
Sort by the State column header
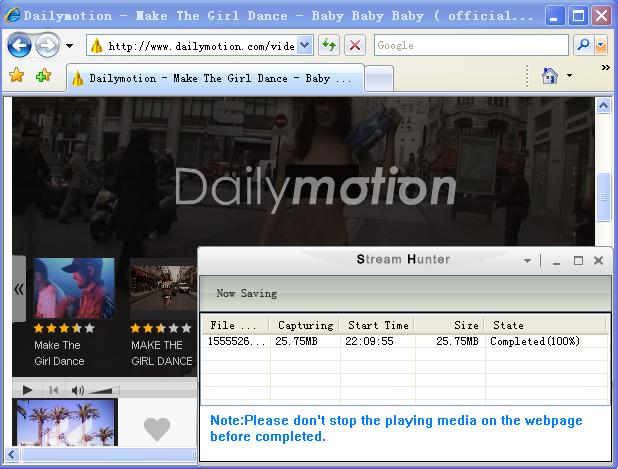click(545, 325)
